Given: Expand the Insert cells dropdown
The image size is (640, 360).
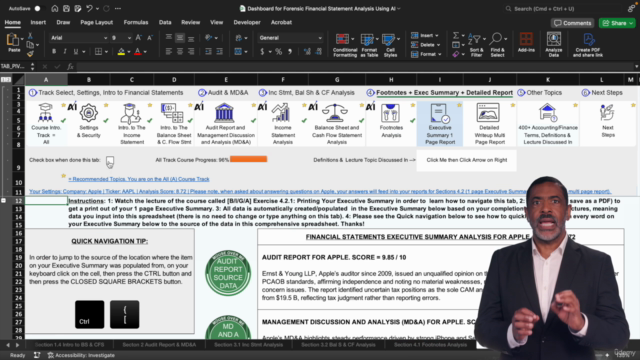Looking at the screenshot, I should (436, 36).
